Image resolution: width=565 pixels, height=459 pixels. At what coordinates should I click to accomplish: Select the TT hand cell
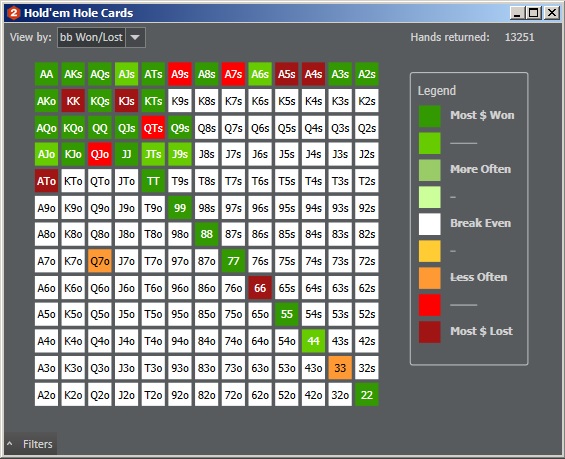(153, 181)
